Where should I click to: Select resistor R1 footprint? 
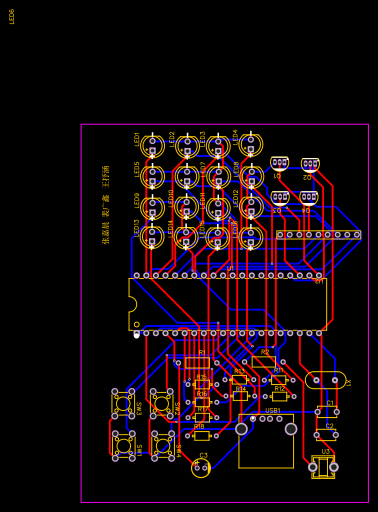pyautogui.click(x=197, y=363)
